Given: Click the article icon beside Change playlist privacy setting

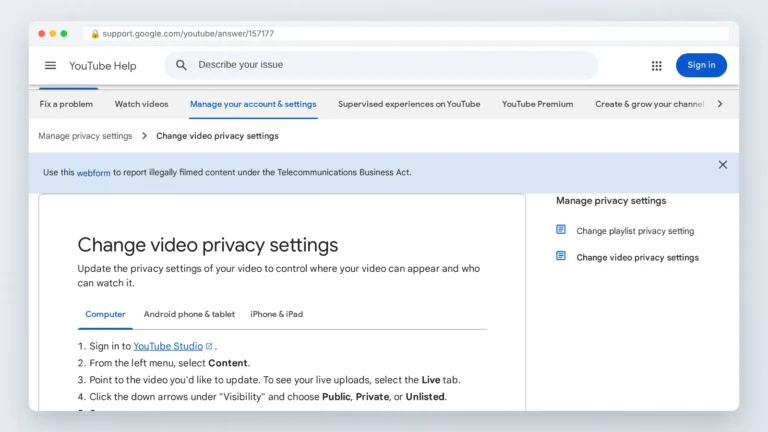Looking at the screenshot, I should coord(561,229).
